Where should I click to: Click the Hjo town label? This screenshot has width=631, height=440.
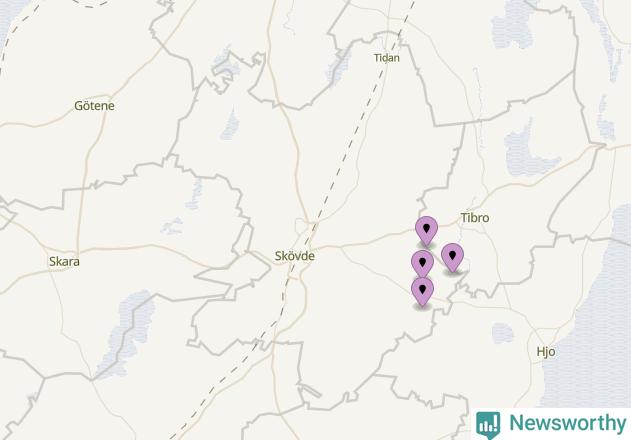pos(546,352)
